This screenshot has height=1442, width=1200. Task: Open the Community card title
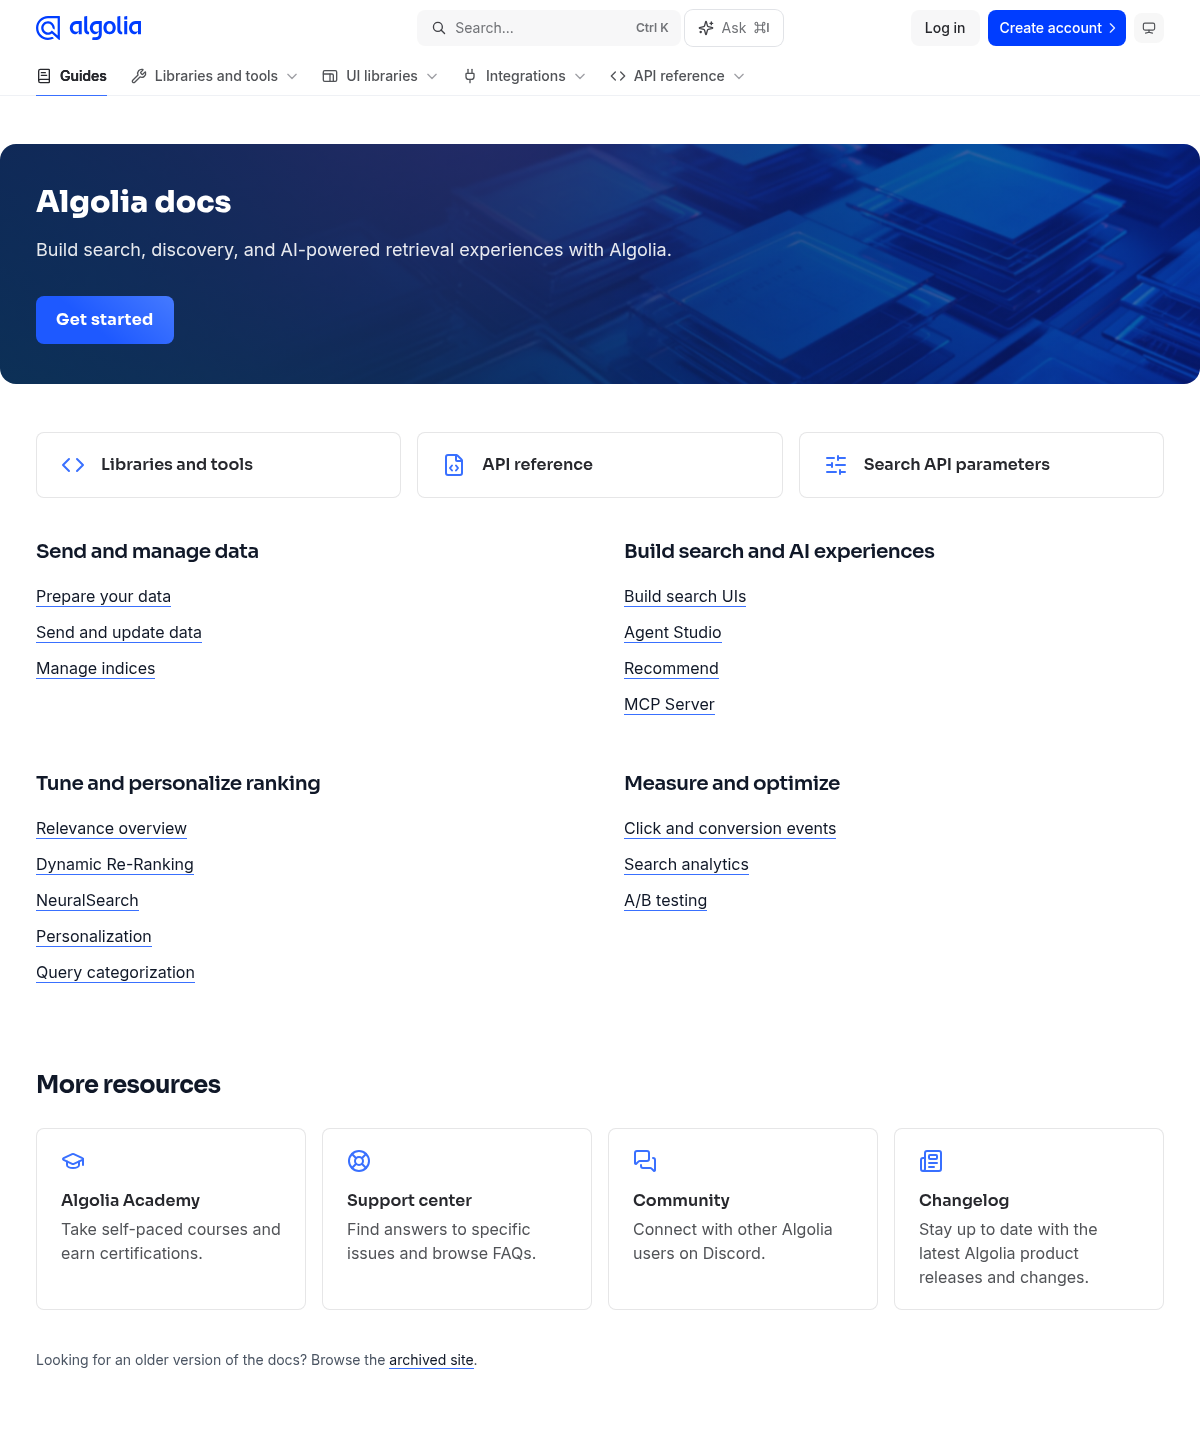[681, 1201]
